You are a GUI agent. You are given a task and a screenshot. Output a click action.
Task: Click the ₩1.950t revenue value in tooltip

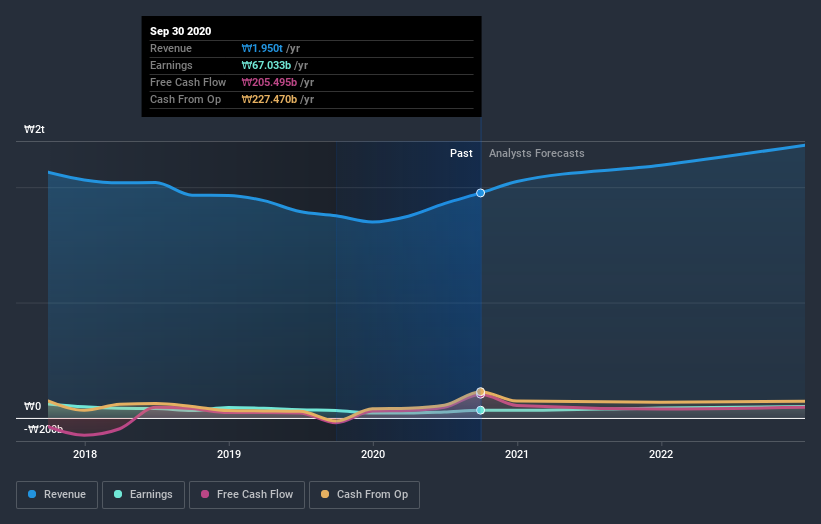tap(262, 48)
